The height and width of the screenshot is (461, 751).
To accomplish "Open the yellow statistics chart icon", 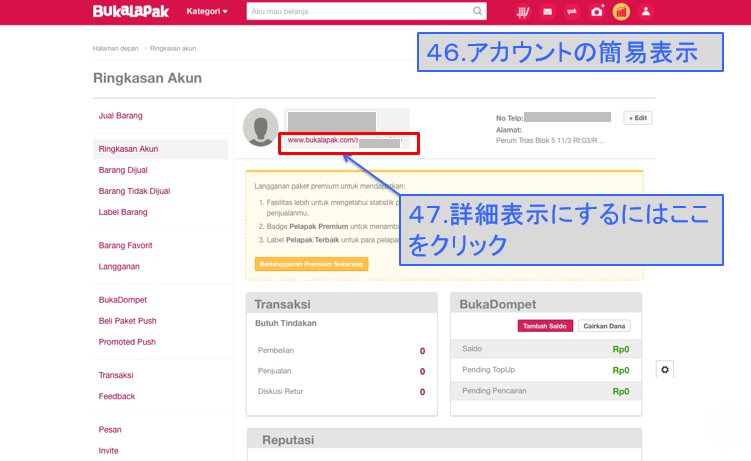I will click(621, 11).
